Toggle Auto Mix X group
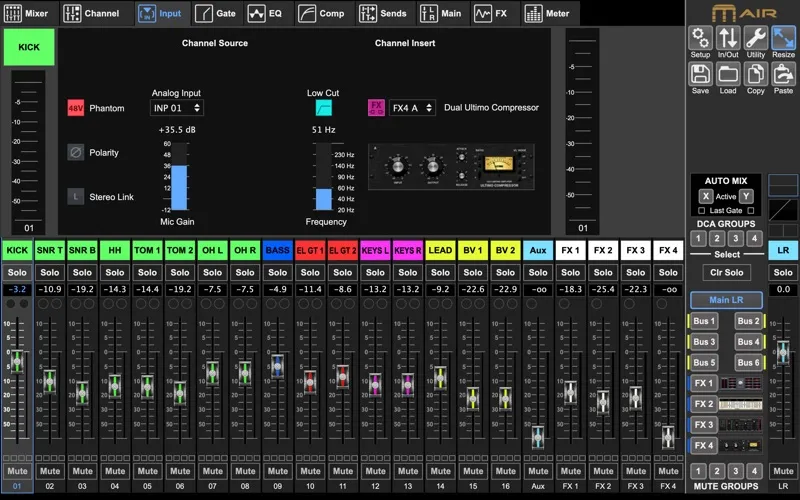The width and height of the screenshot is (800, 500). 706,196
